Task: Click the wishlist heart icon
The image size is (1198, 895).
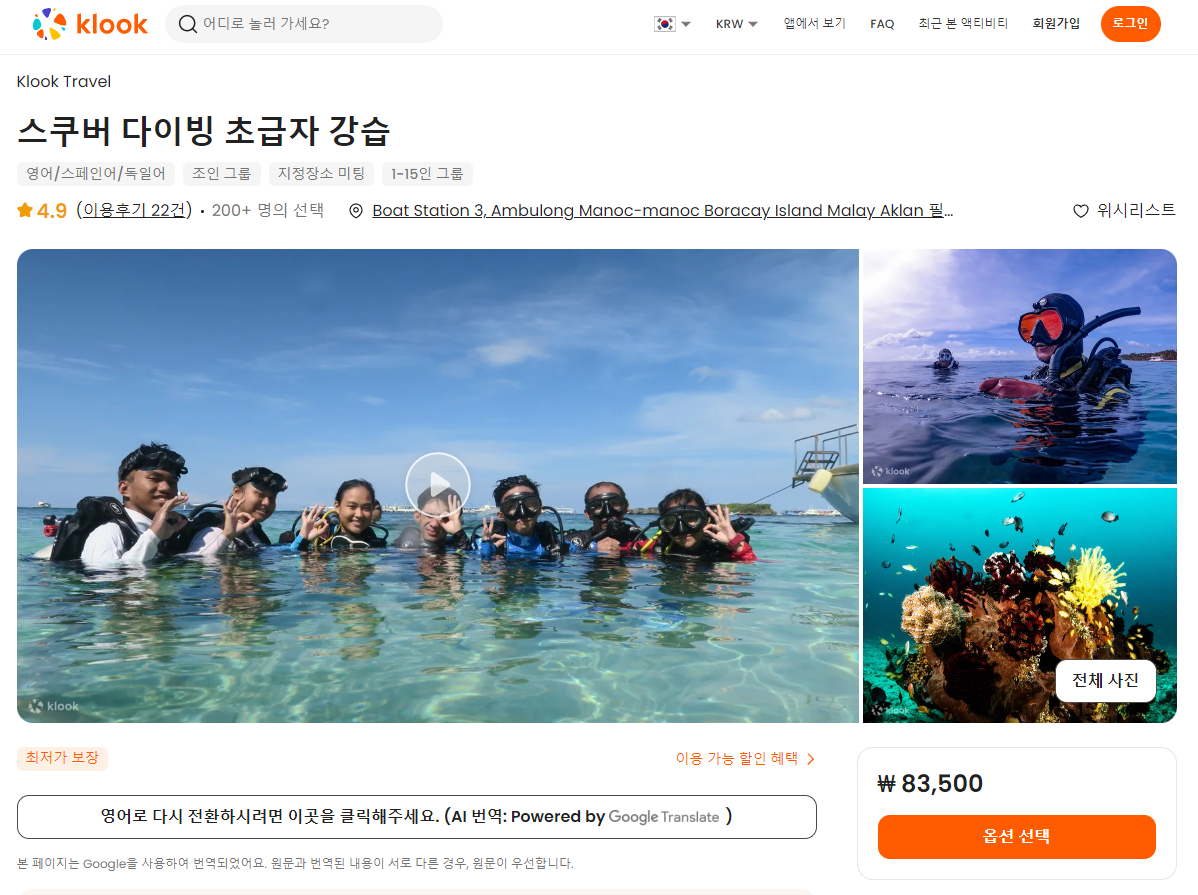Action: (1080, 211)
